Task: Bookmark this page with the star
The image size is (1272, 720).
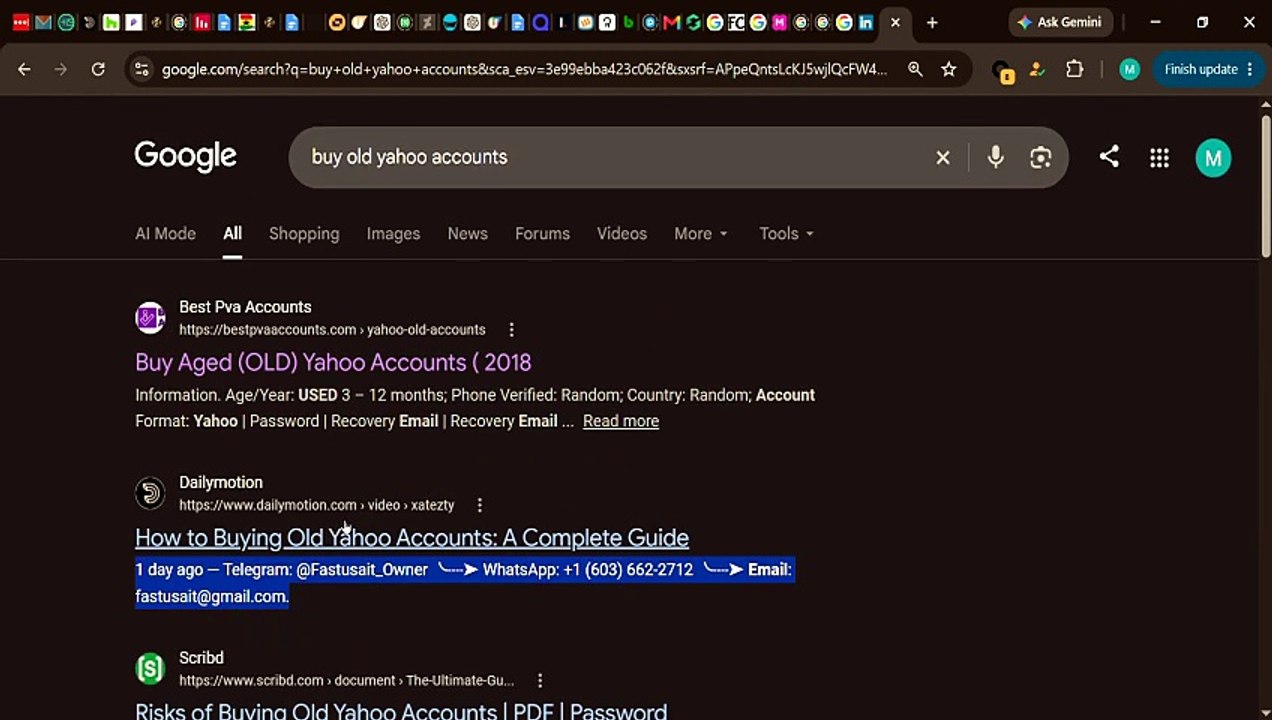Action: tap(949, 69)
